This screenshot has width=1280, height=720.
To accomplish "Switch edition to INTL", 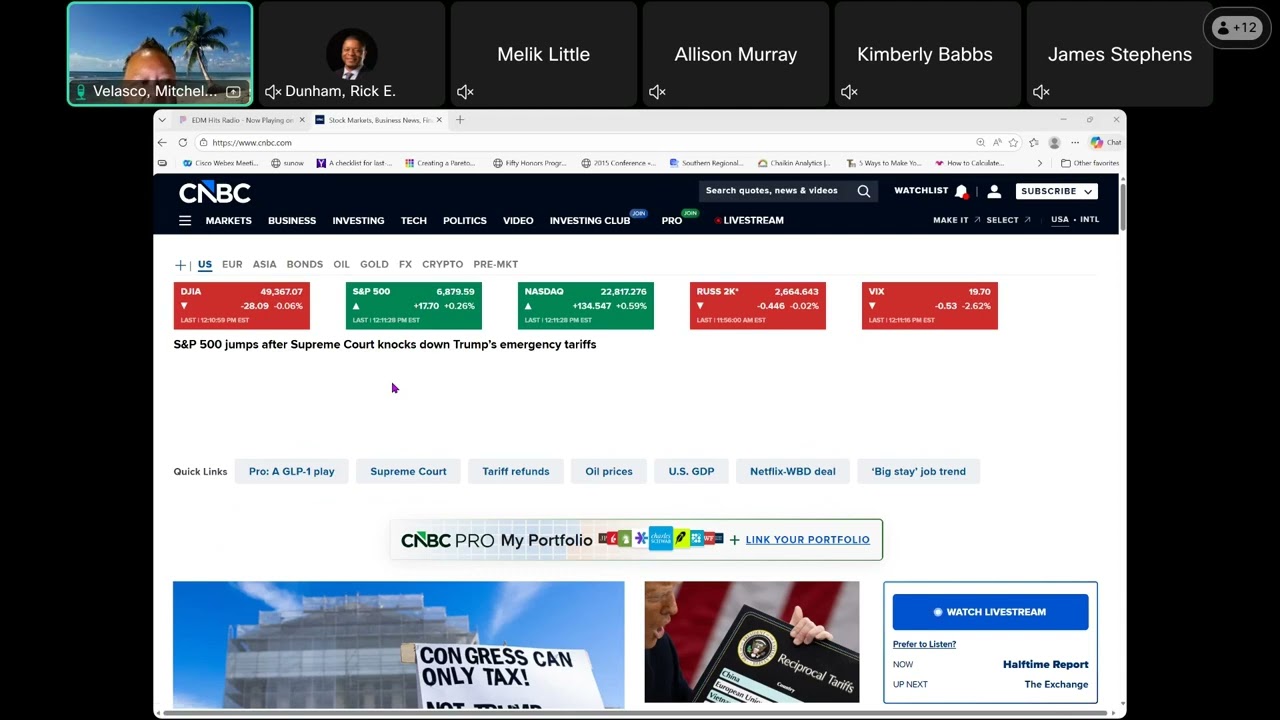I will 1089,220.
